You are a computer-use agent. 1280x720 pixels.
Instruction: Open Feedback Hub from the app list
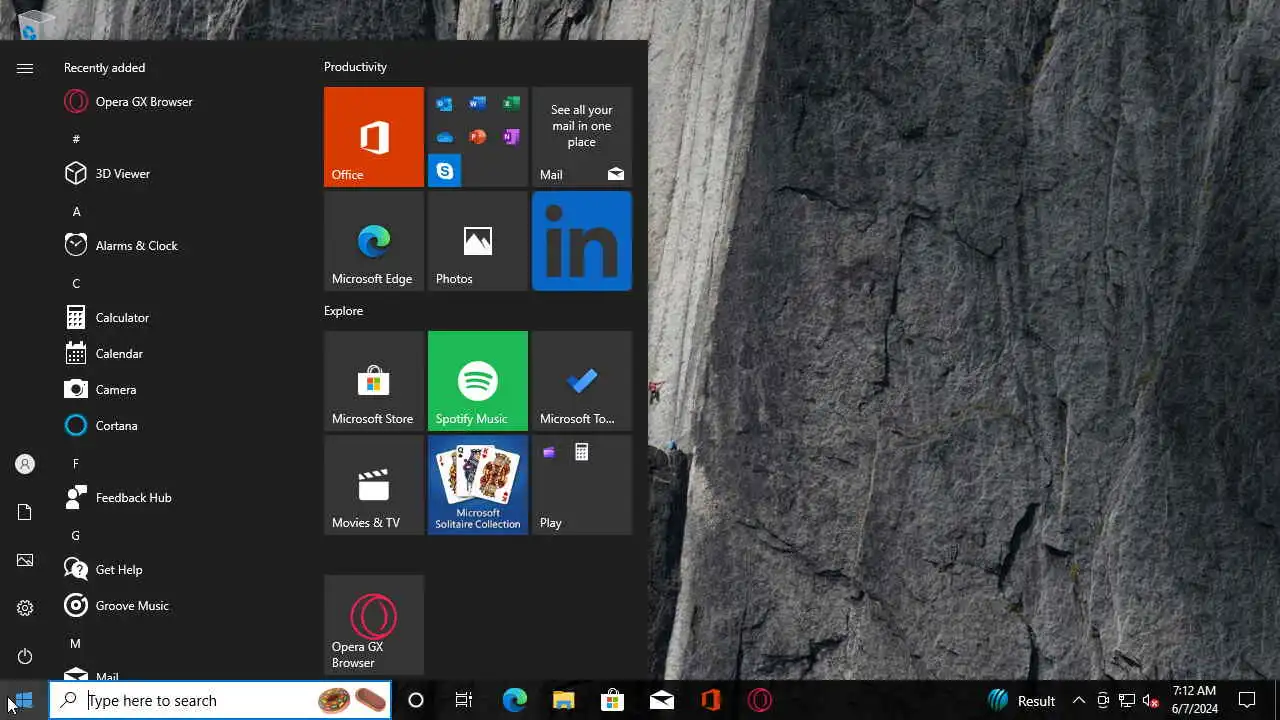pos(180,498)
